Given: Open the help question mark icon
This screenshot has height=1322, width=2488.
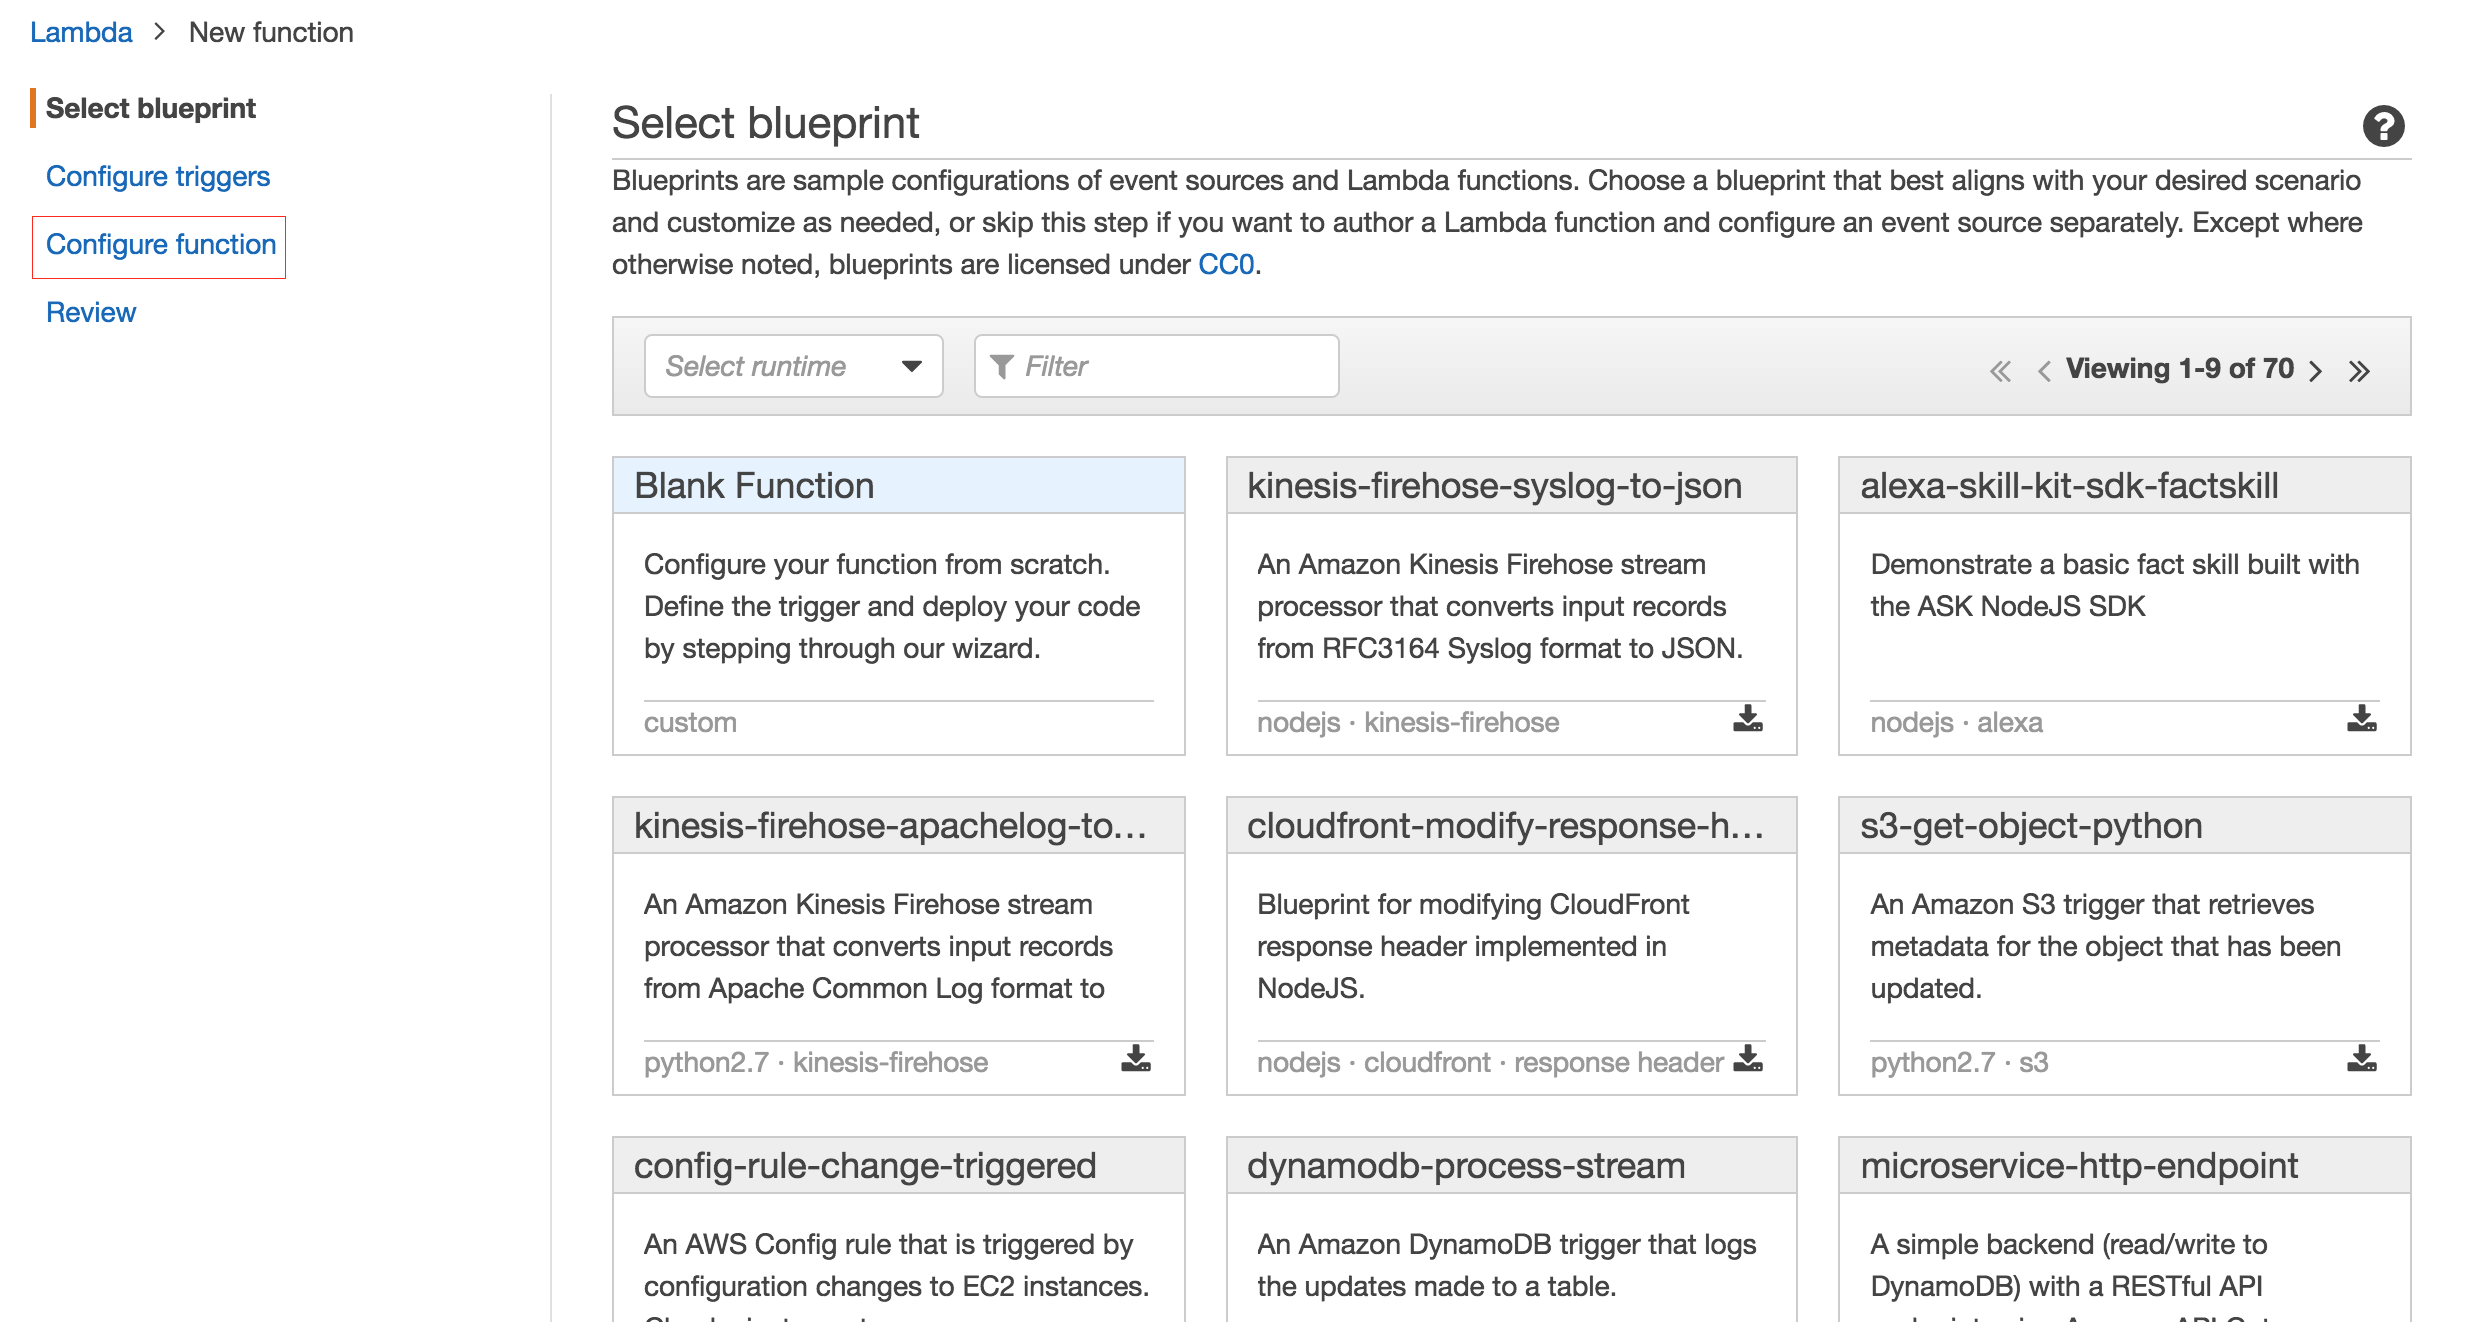Looking at the screenshot, I should tap(2383, 126).
